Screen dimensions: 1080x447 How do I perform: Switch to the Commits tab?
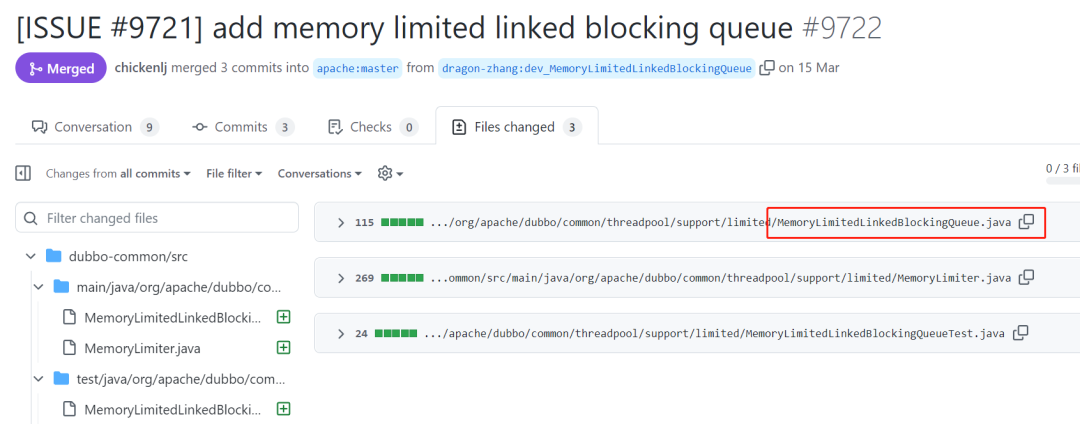(x=243, y=127)
